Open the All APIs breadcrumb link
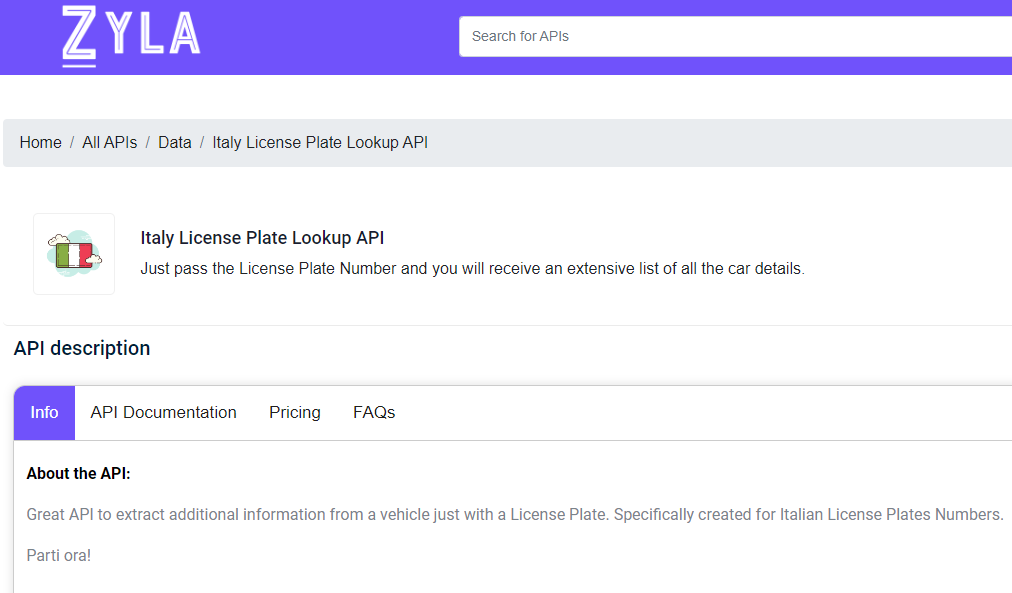This screenshot has height=593, width=1012. (110, 143)
